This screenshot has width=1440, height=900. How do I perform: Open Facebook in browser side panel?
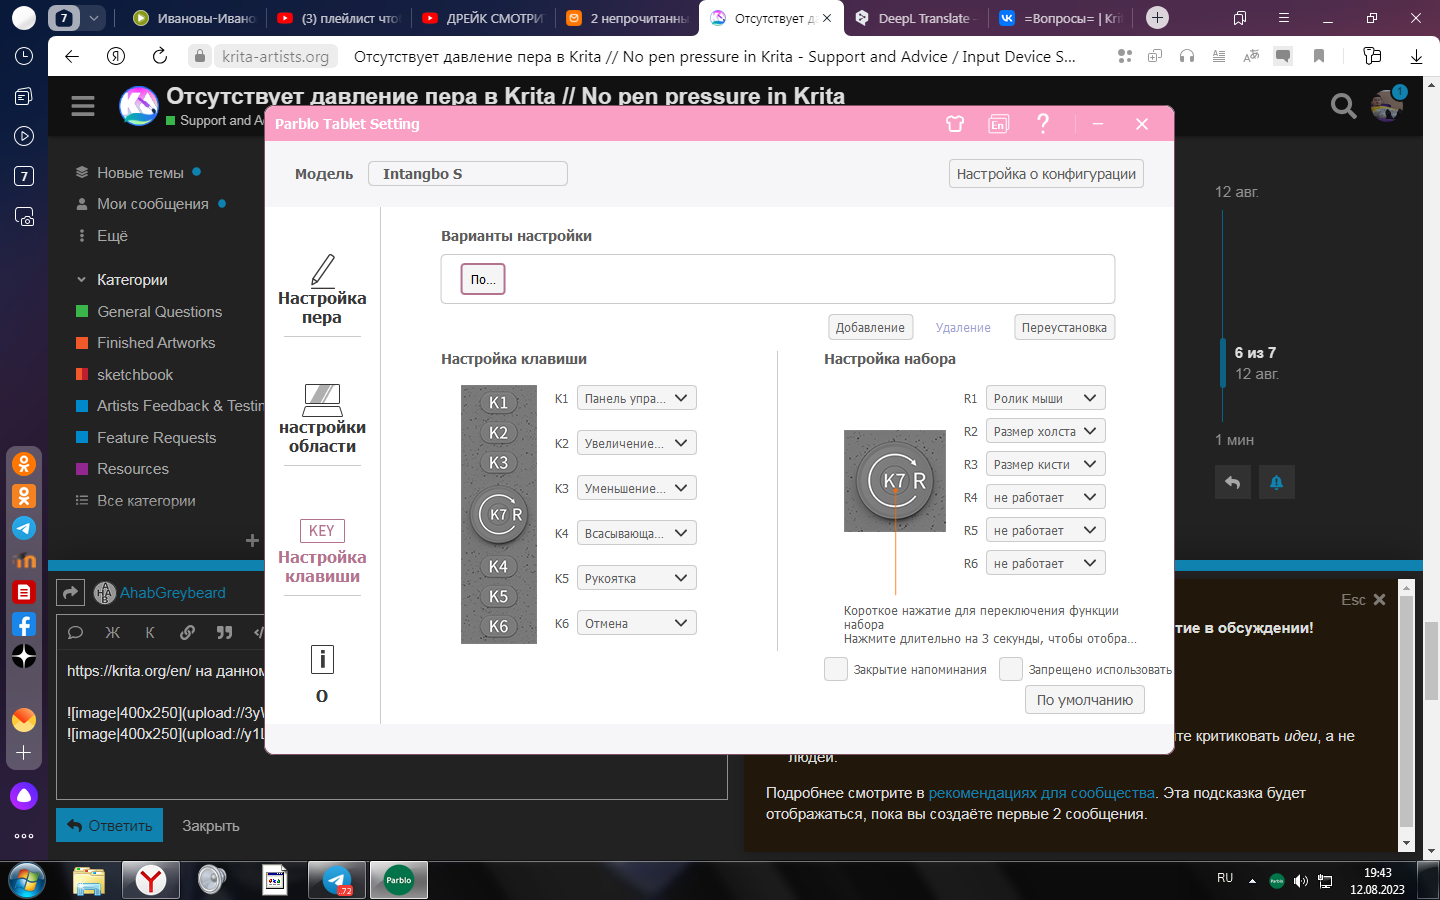click(x=24, y=624)
